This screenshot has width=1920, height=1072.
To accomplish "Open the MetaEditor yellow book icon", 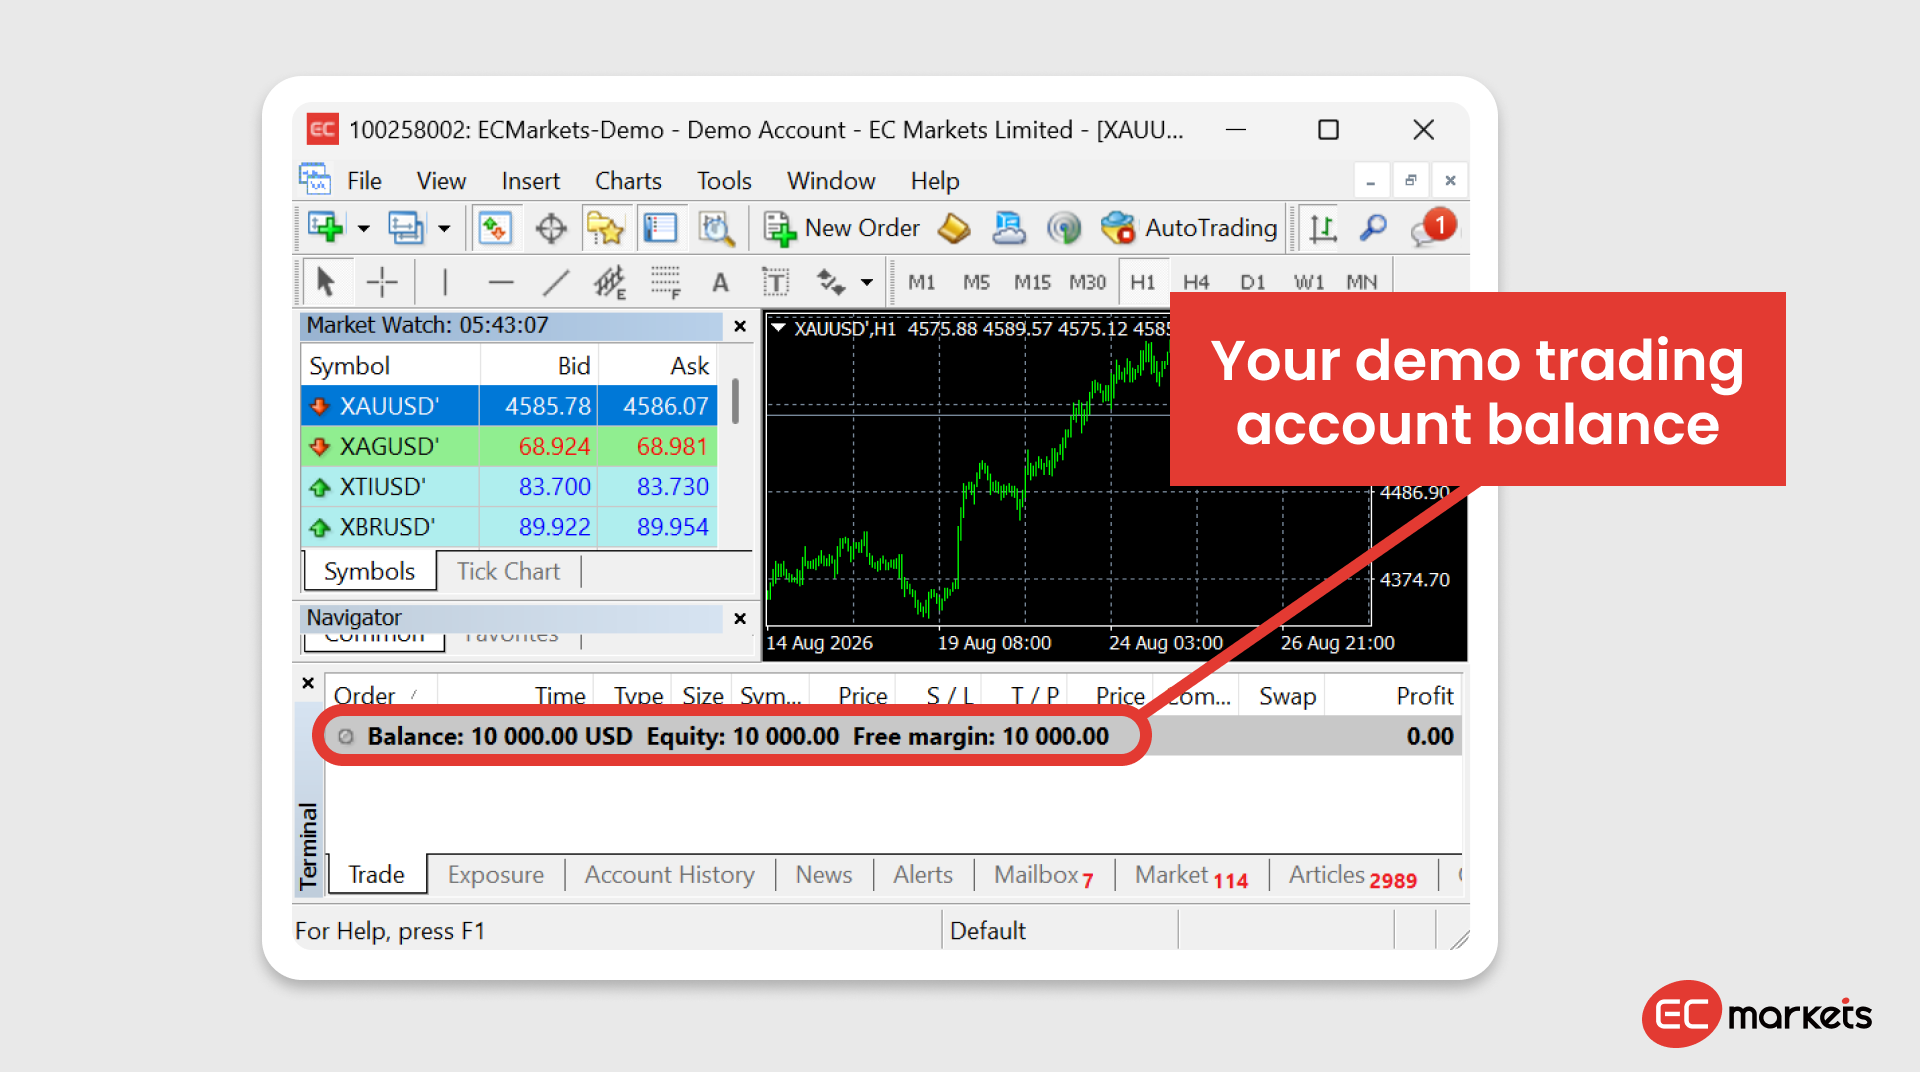I will [x=954, y=228].
